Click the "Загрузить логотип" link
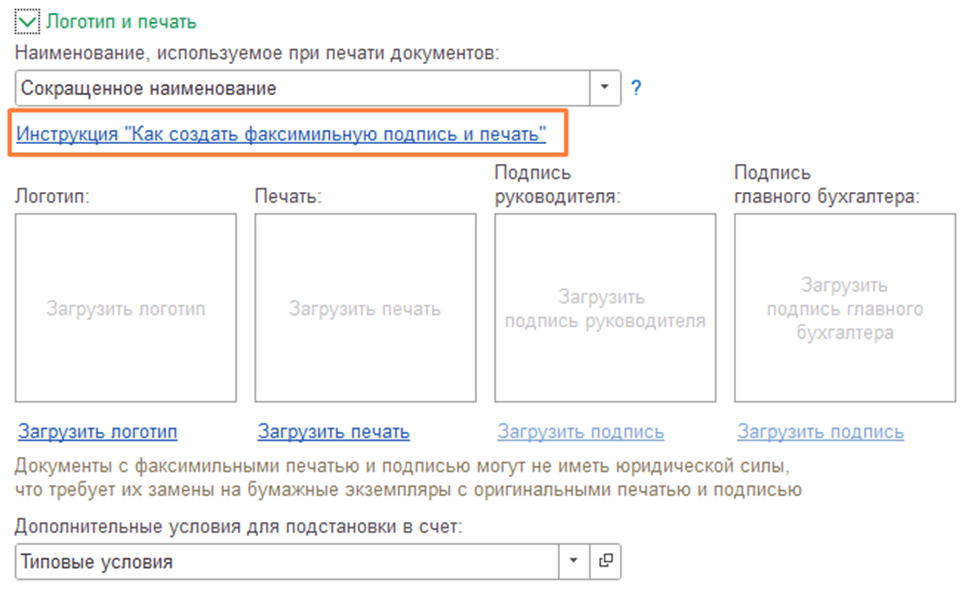This screenshot has width=974, height=592. (x=98, y=432)
